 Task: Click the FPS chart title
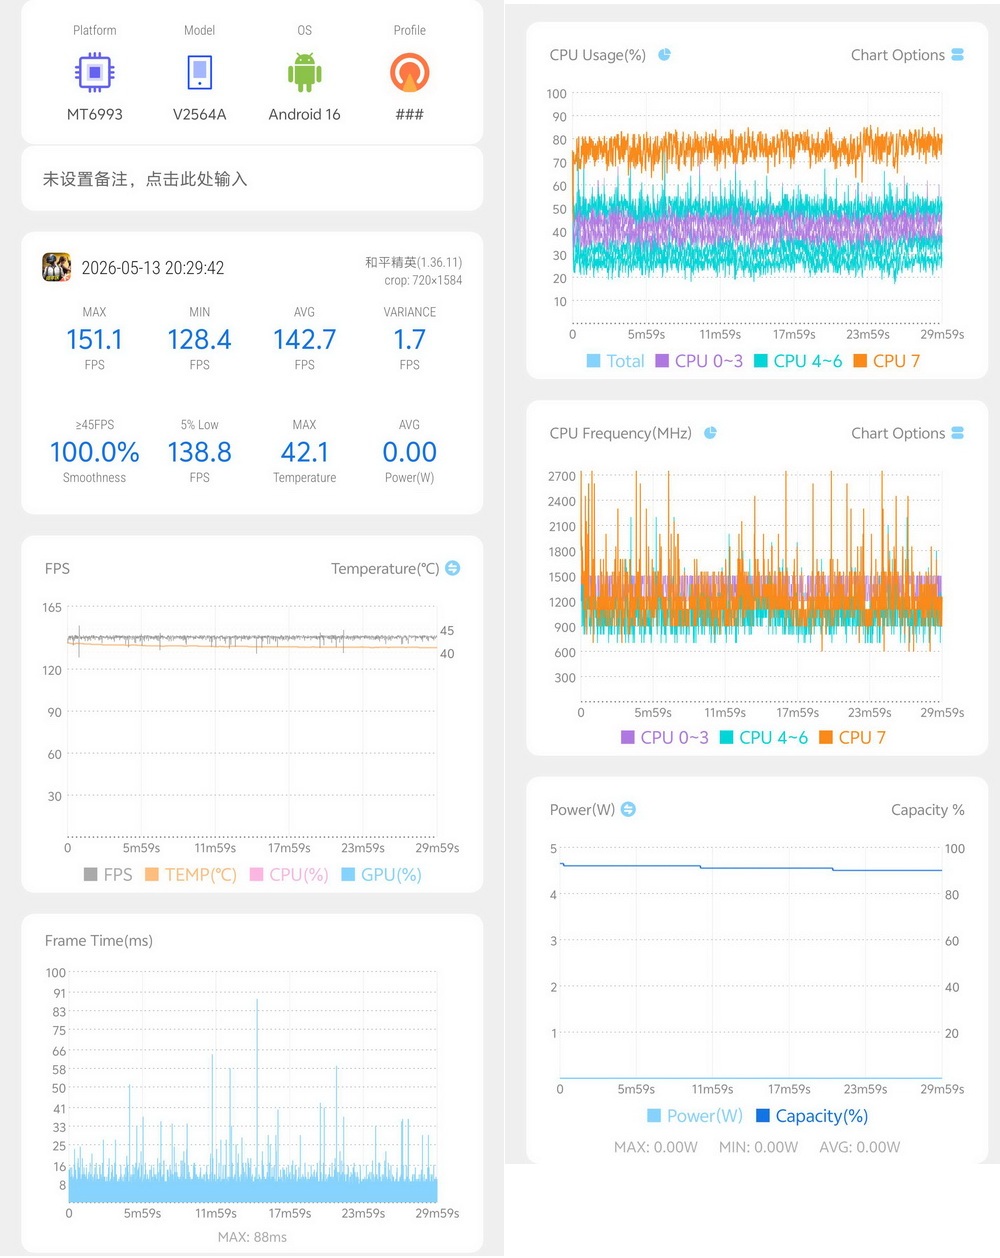coord(57,568)
